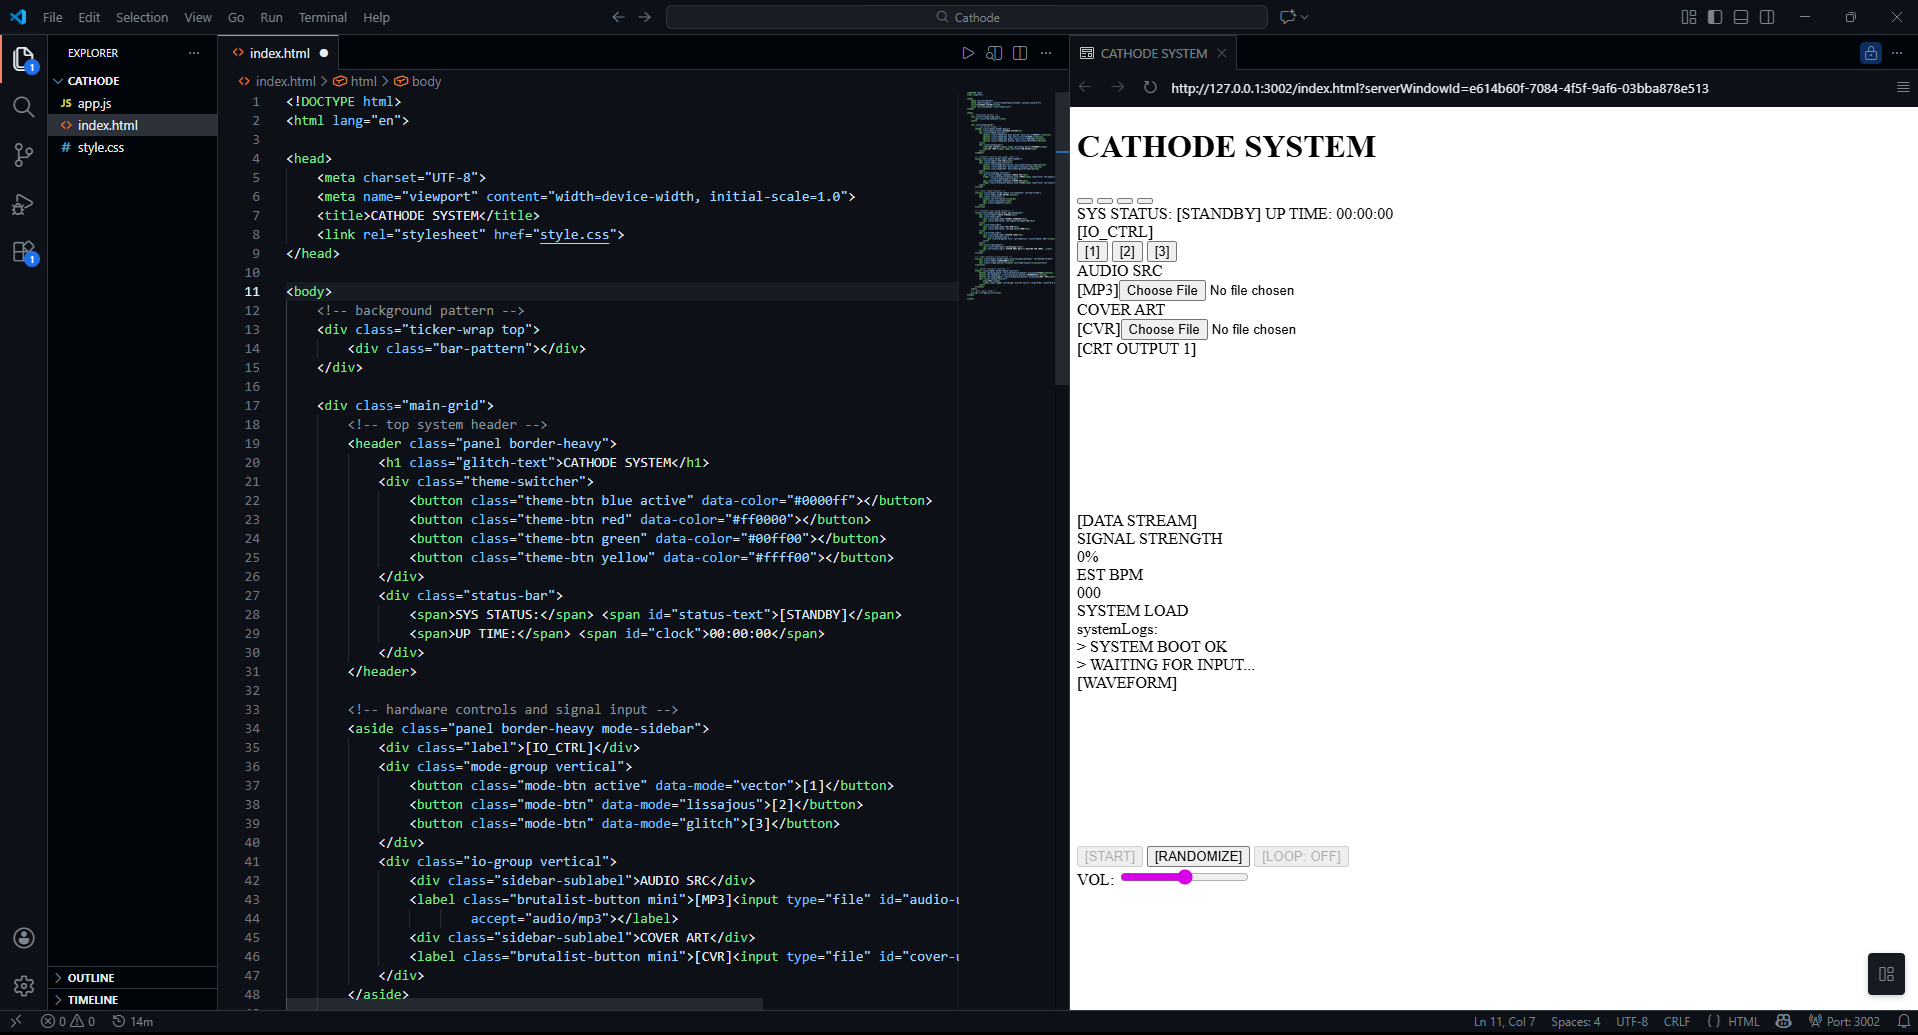This screenshot has height=1035, width=1918.
Task: Expand the TIMELINE section
Action: [x=93, y=1000]
